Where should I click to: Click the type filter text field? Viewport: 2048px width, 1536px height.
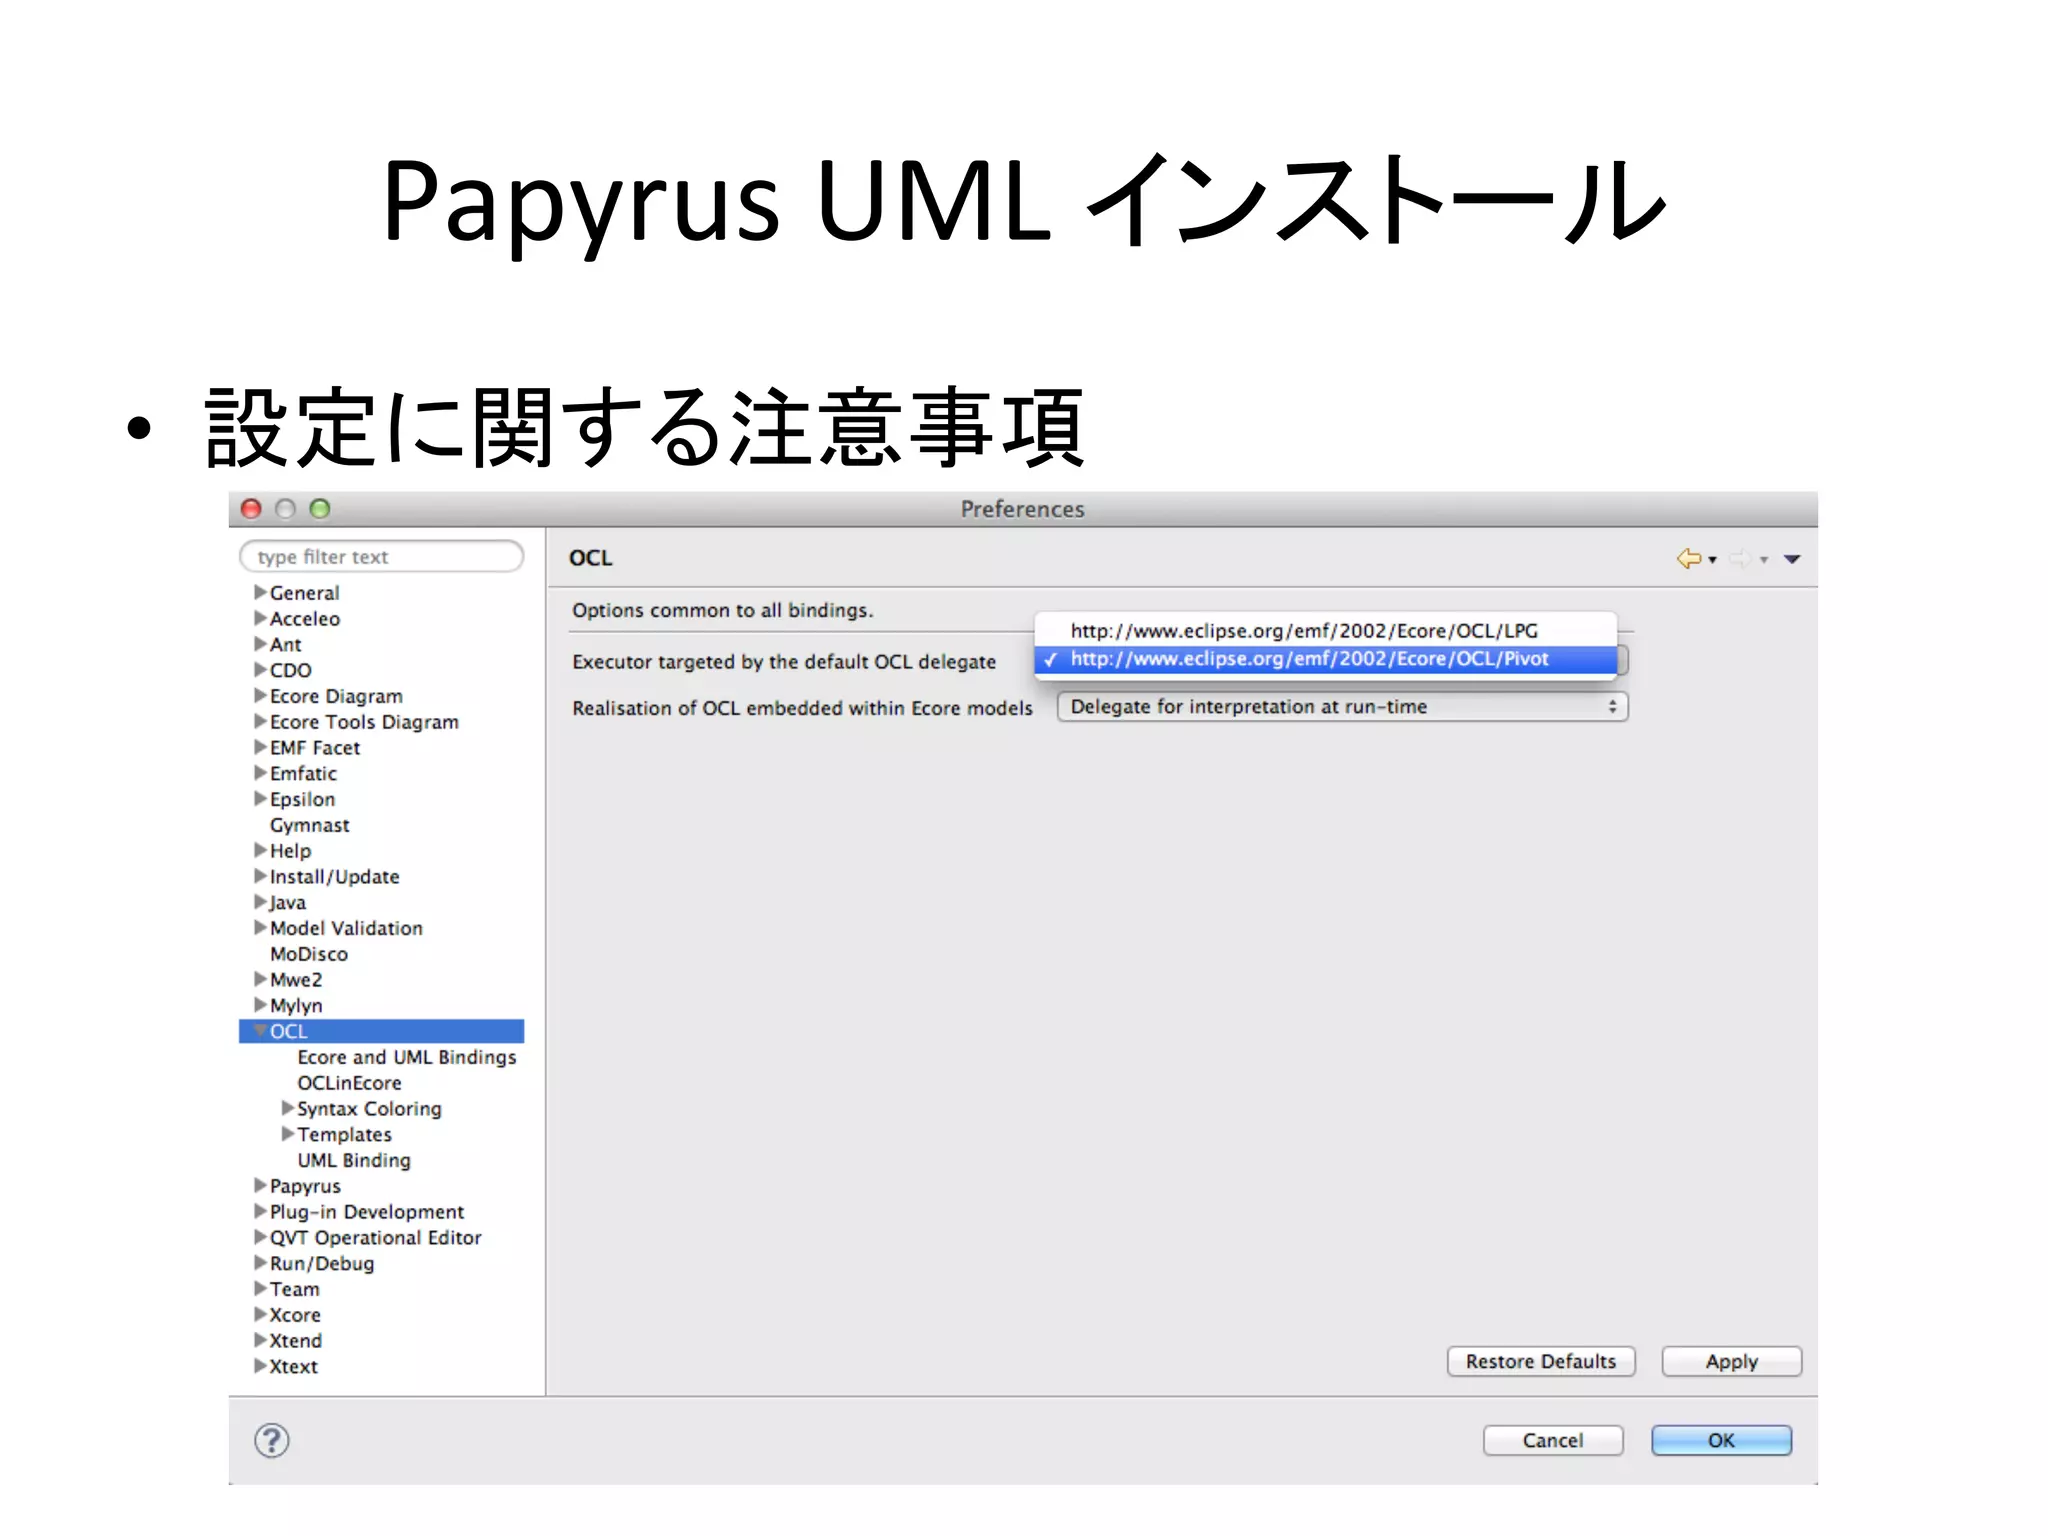381,556
